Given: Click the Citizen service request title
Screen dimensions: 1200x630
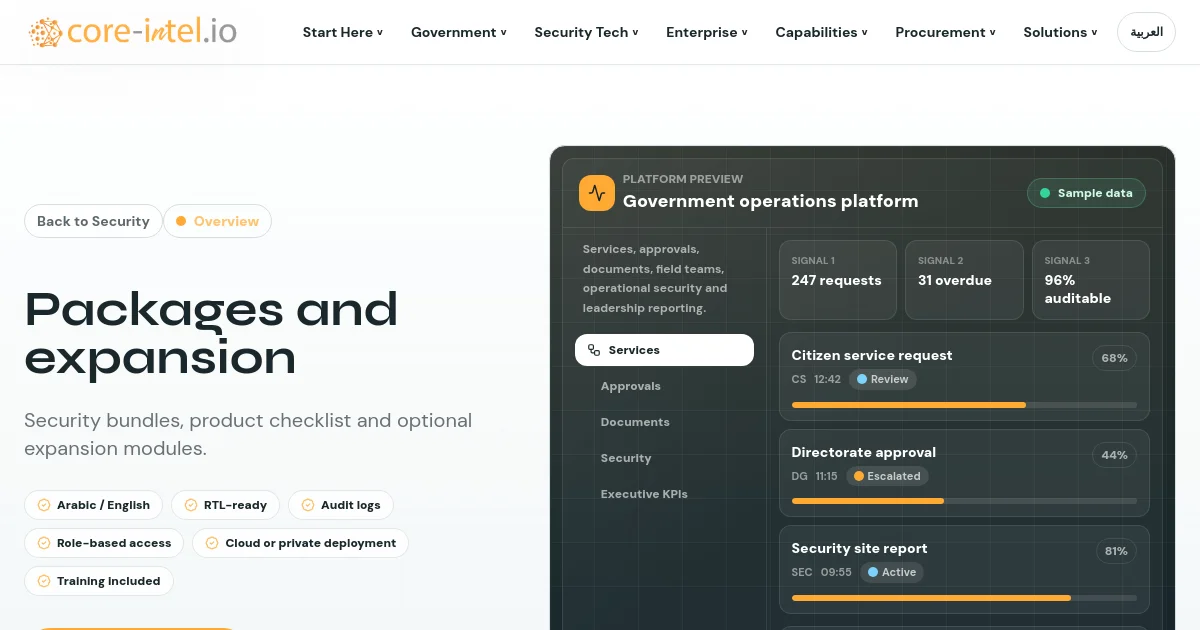Looking at the screenshot, I should pos(872,355).
